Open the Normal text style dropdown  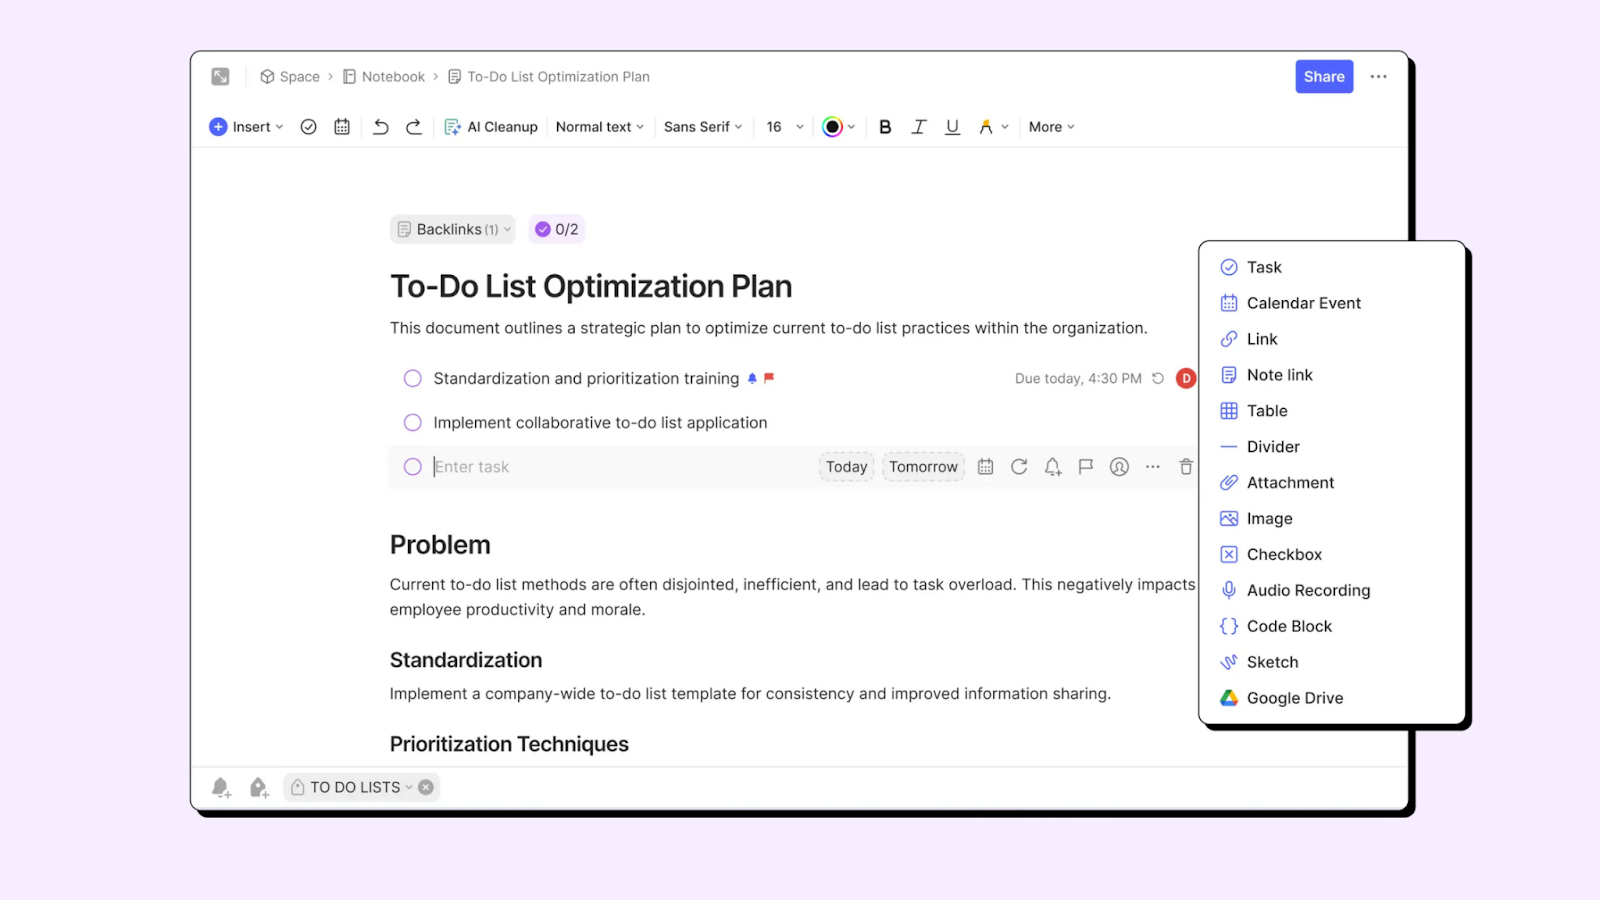point(599,127)
